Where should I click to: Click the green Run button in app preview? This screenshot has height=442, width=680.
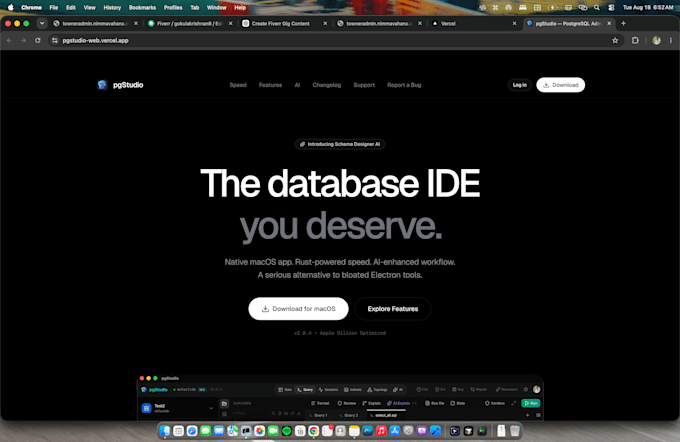pyautogui.click(x=531, y=403)
